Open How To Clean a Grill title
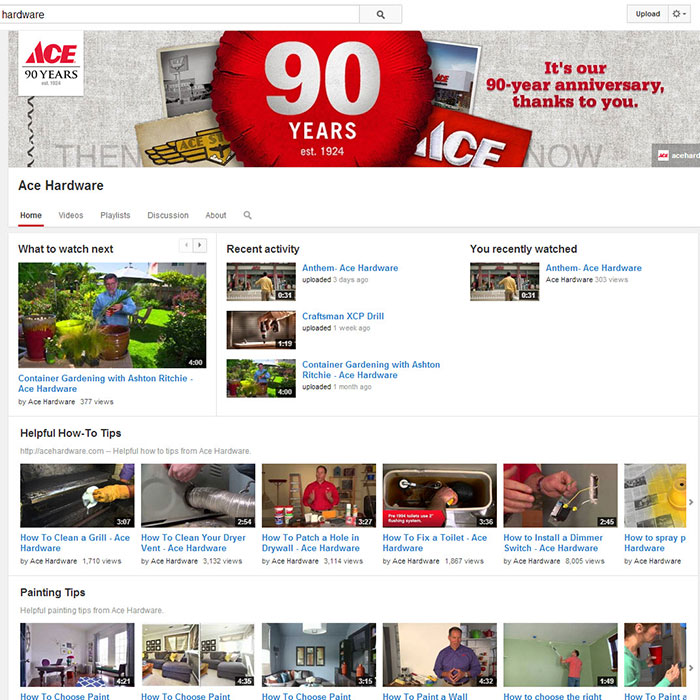Screen dimensions: 700x700 [x=75, y=543]
